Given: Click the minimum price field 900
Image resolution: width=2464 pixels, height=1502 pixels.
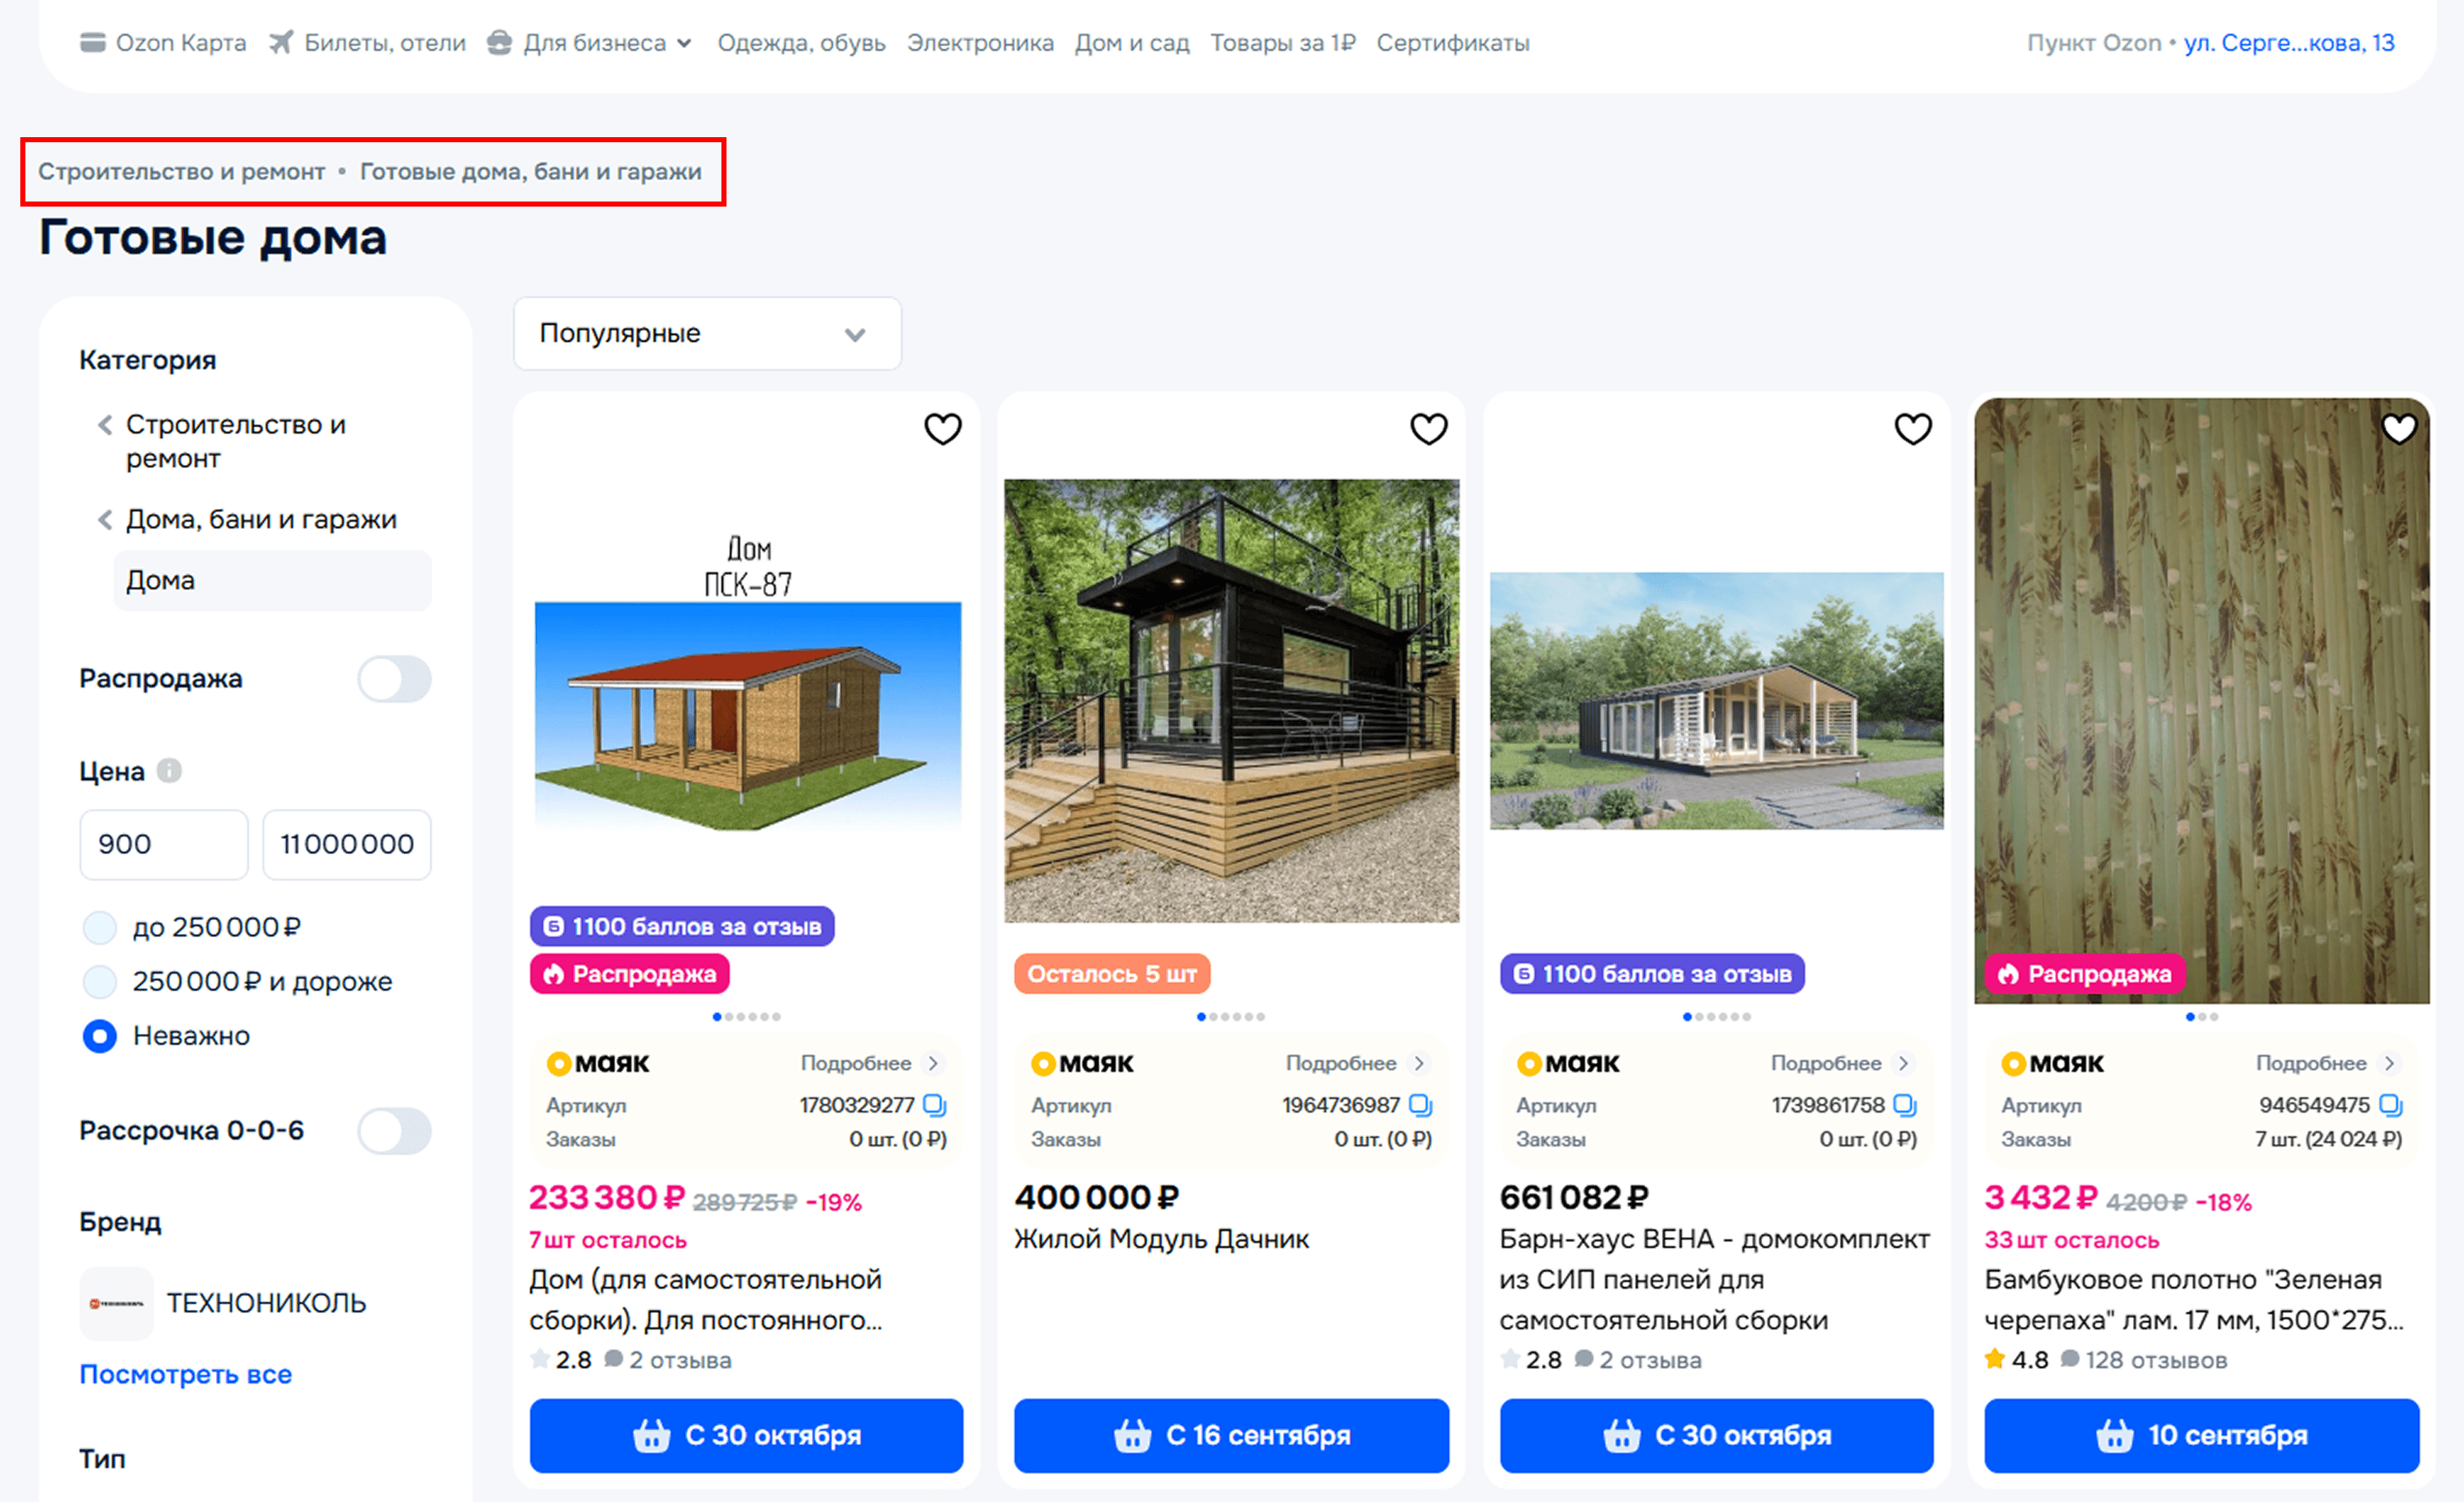Looking at the screenshot, I should (164, 844).
